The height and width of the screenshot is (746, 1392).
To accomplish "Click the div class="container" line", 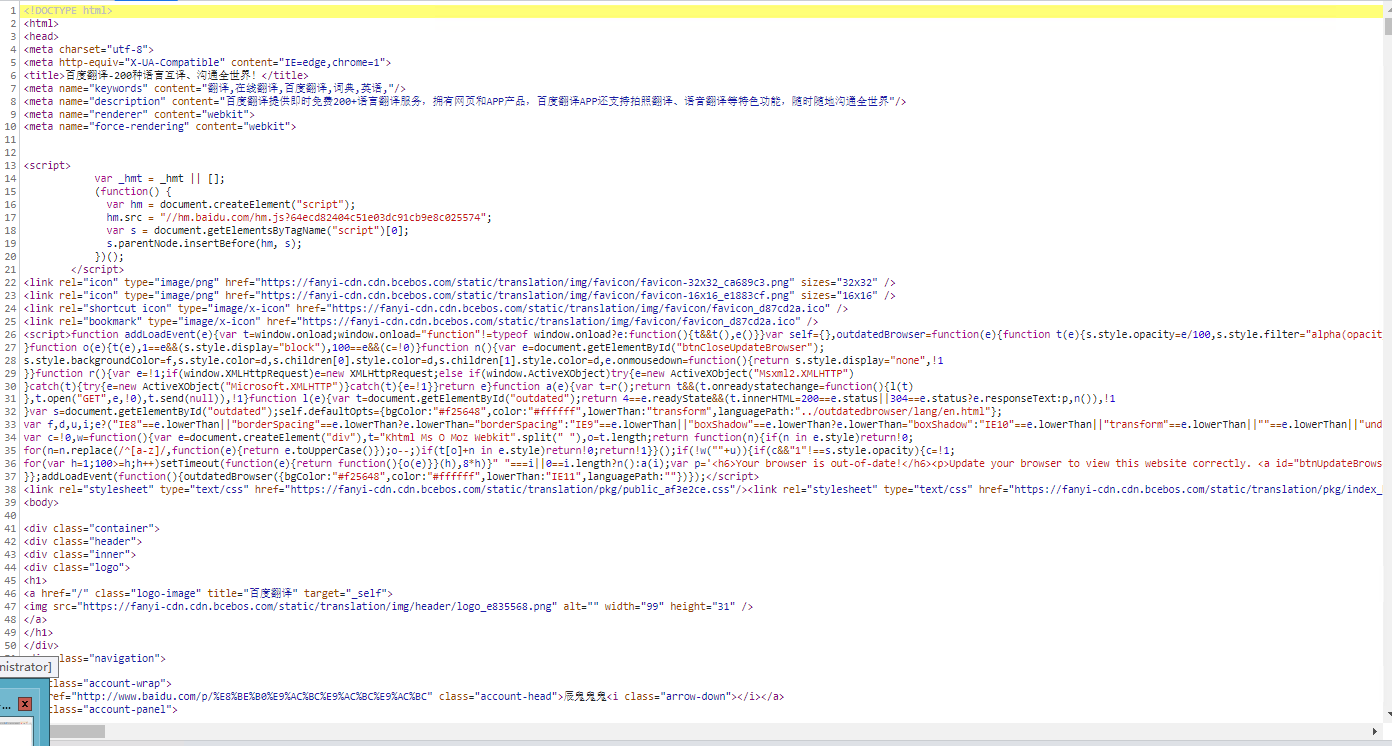I will [92, 530].
